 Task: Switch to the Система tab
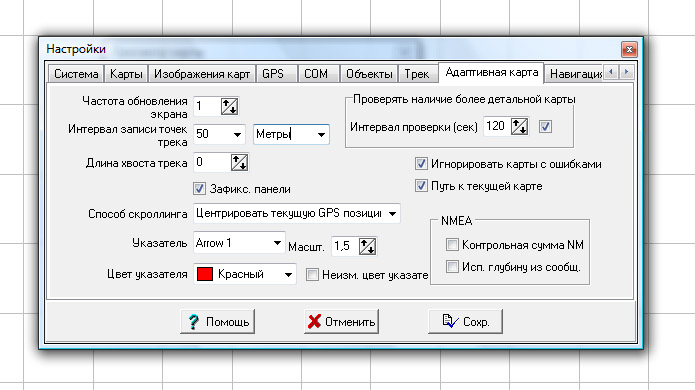click(76, 74)
